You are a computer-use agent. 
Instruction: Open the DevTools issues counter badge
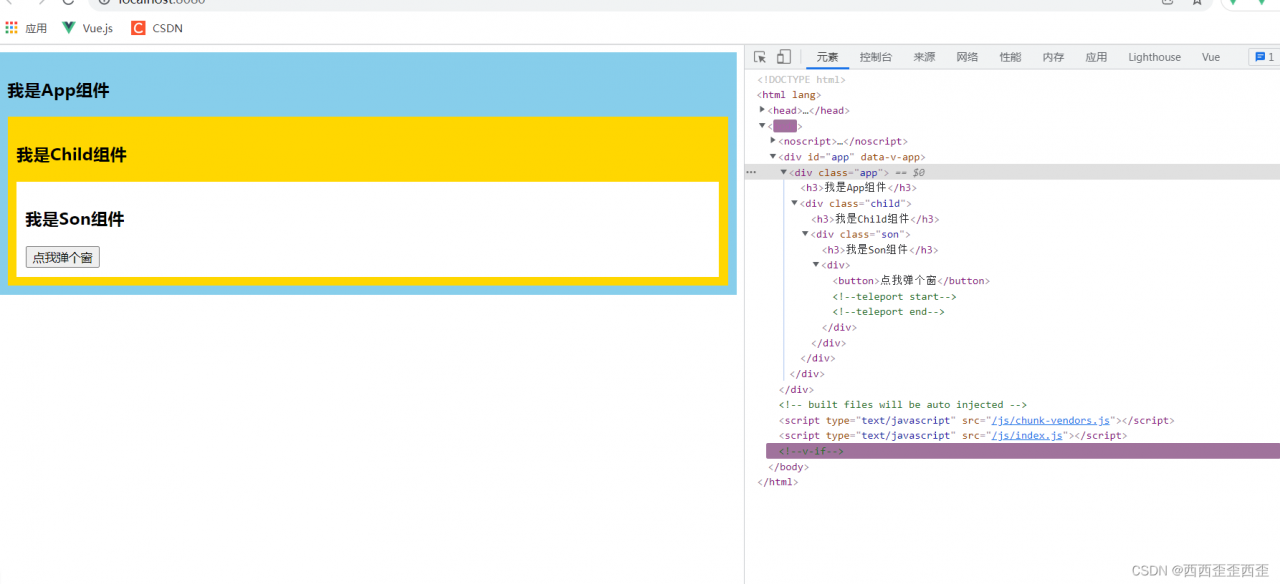click(1264, 57)
